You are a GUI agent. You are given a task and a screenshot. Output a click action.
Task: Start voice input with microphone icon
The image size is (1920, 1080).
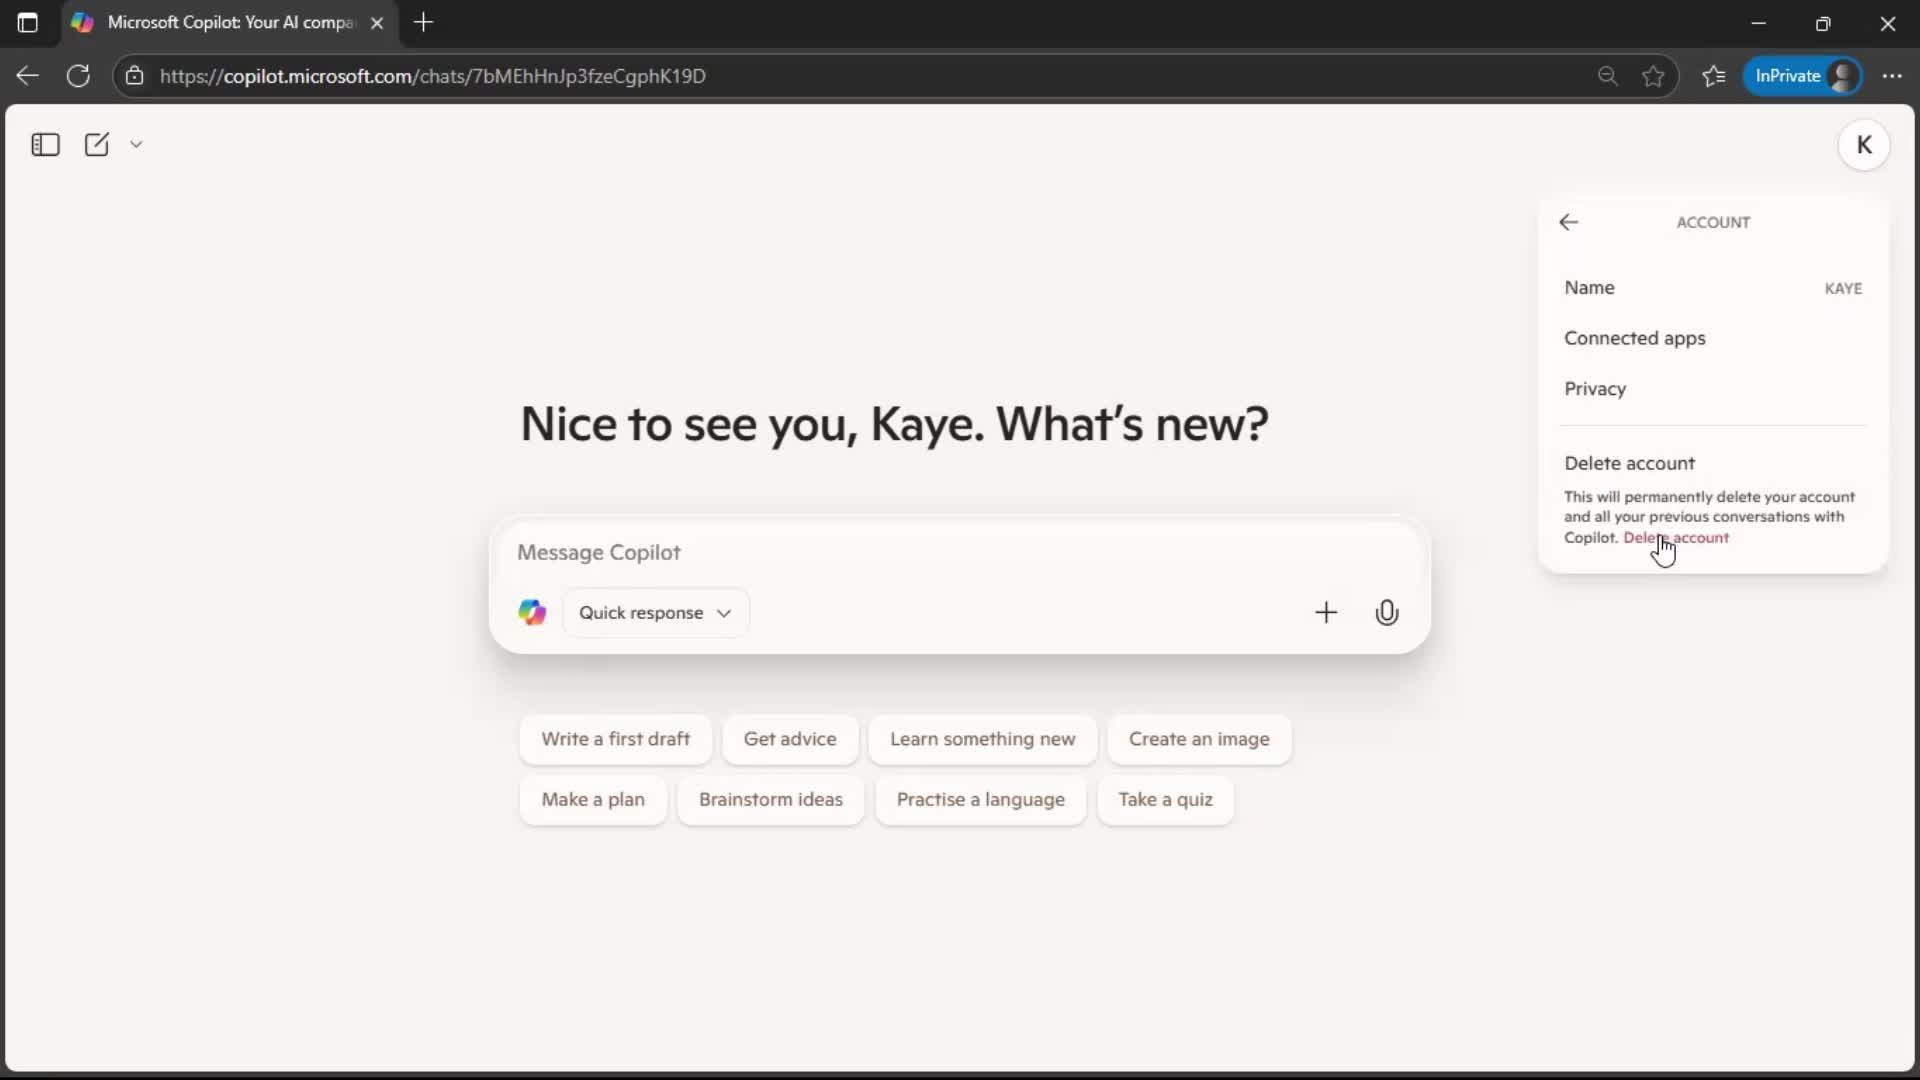(x=1386, y=613)
